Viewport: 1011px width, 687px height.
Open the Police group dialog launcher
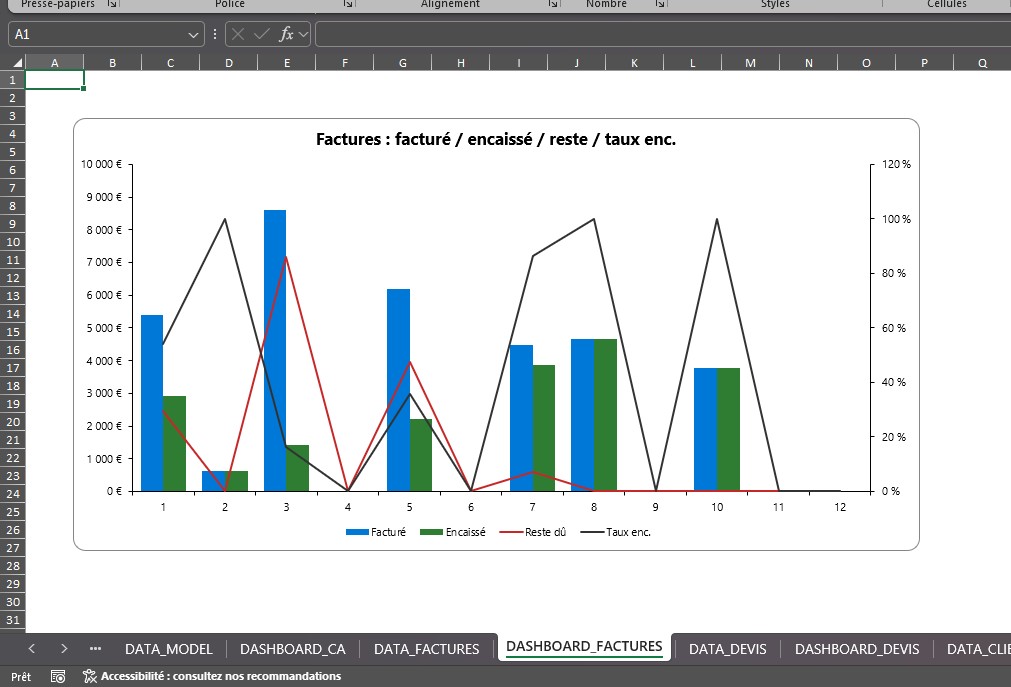tap(346, 4)
